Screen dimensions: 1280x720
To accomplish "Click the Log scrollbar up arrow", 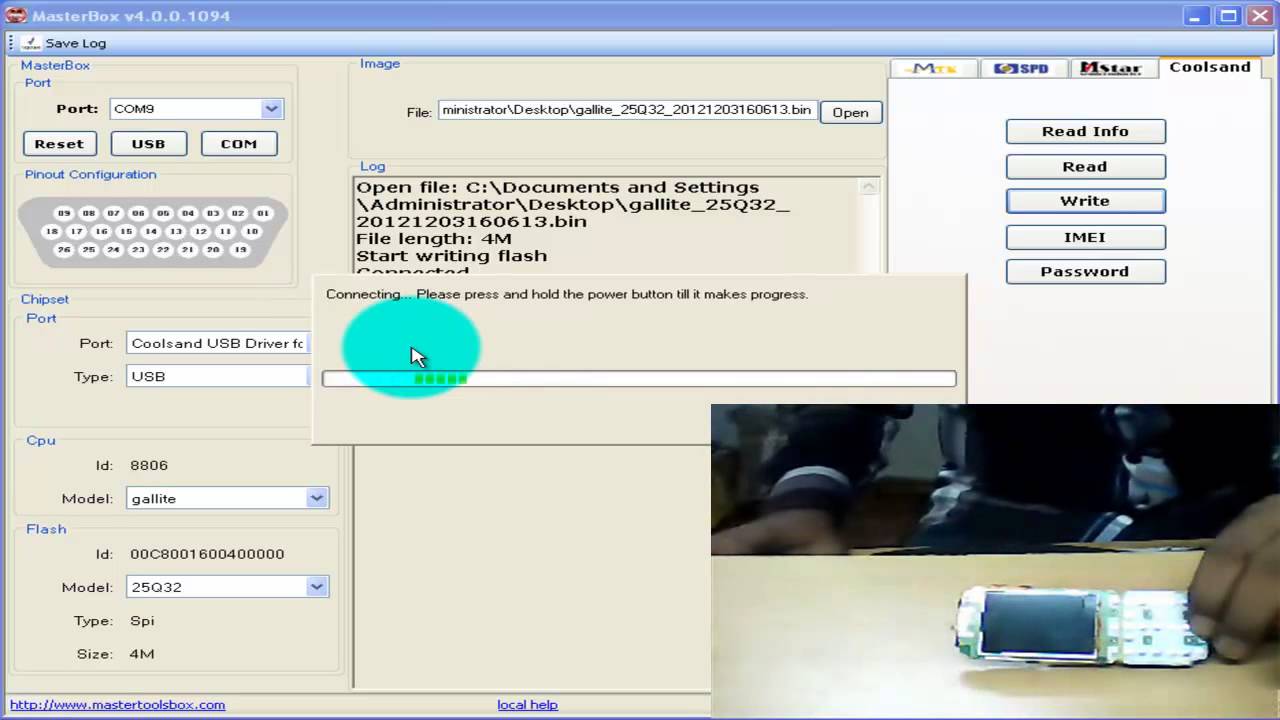I will (x=869, y=187).
